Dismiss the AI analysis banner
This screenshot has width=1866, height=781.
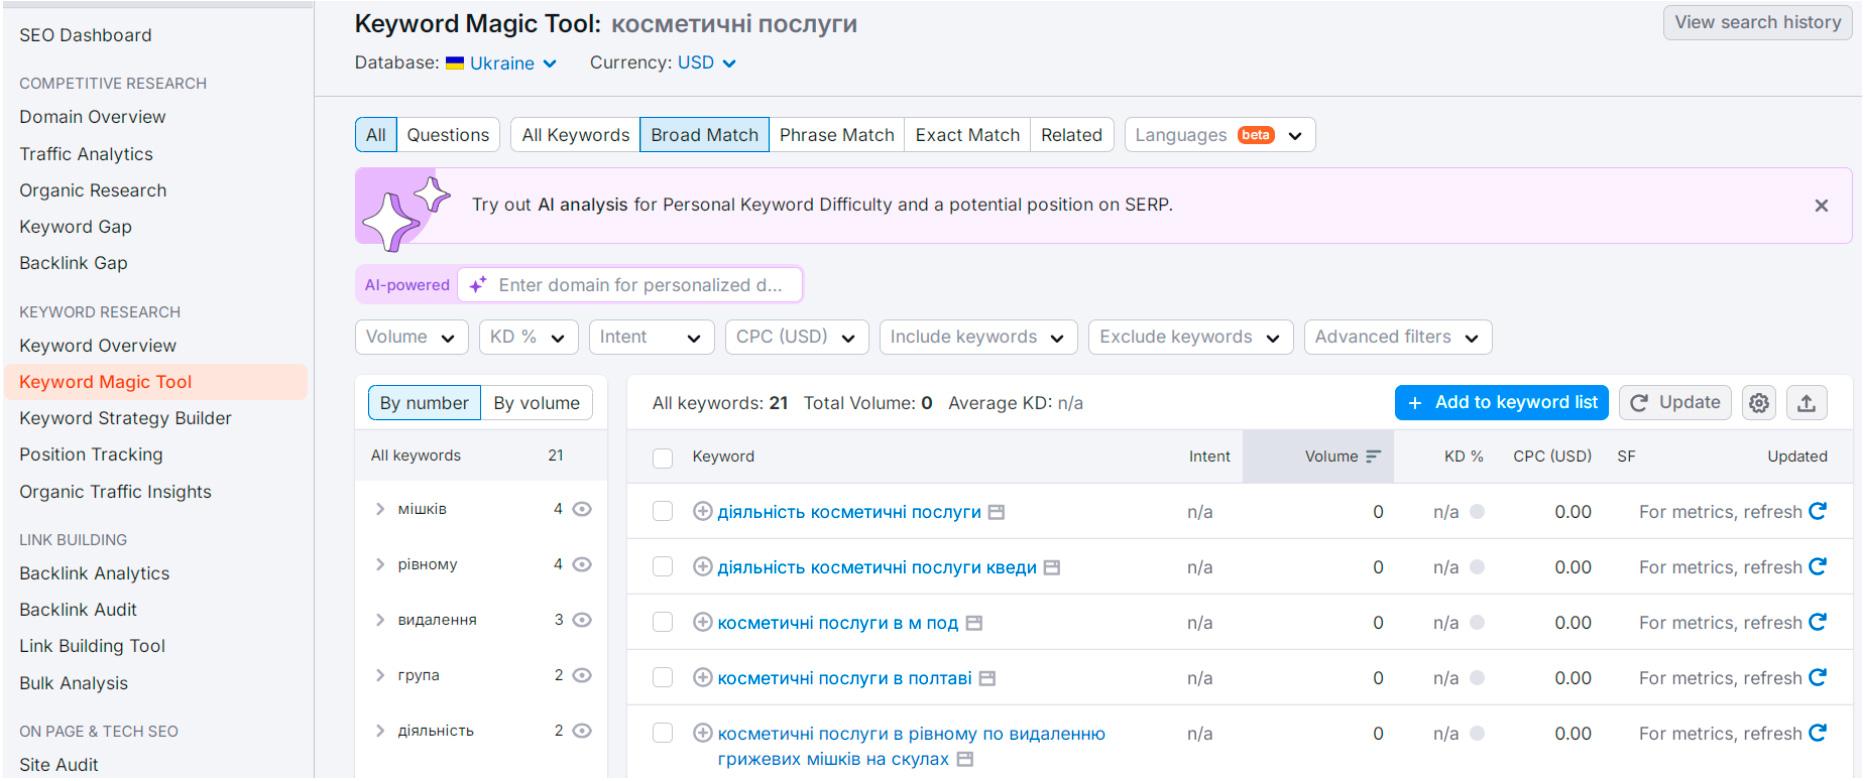tap(1821, 206)
